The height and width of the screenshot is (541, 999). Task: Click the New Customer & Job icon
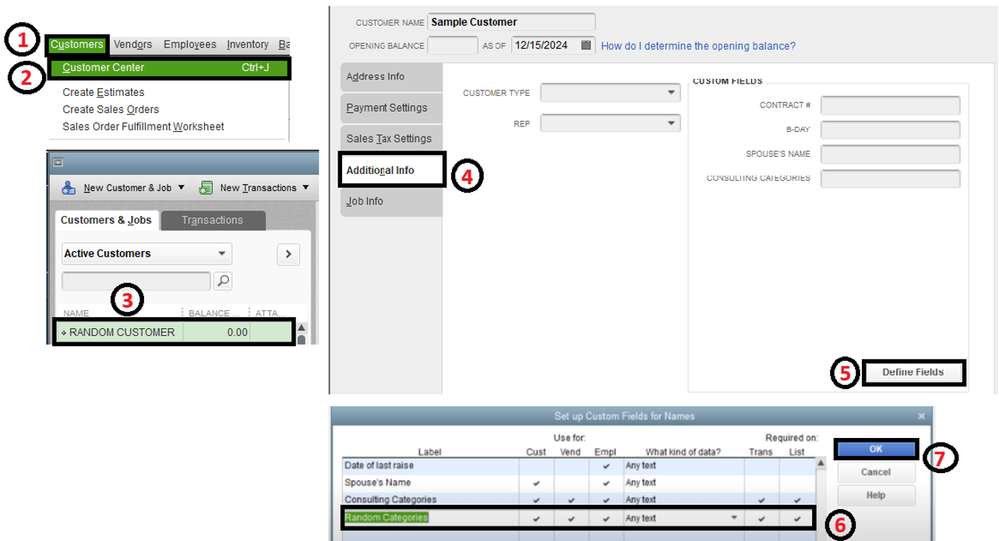pyautogui.click(x=68, y=187)
